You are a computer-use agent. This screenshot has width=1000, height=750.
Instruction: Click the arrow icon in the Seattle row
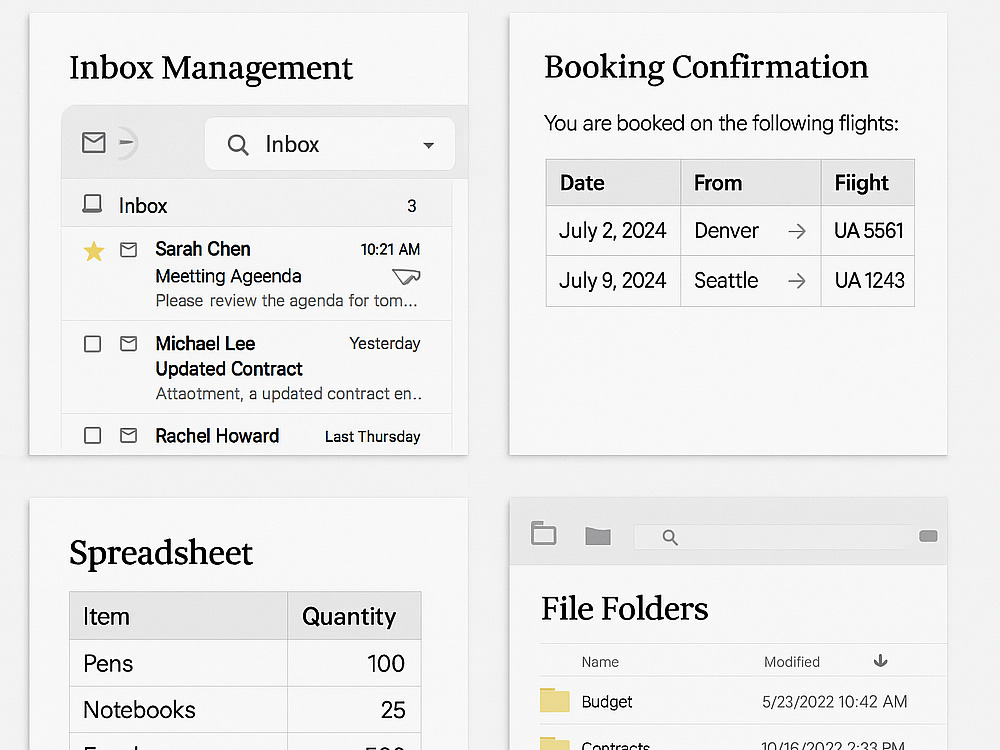(x=797, y=281)
